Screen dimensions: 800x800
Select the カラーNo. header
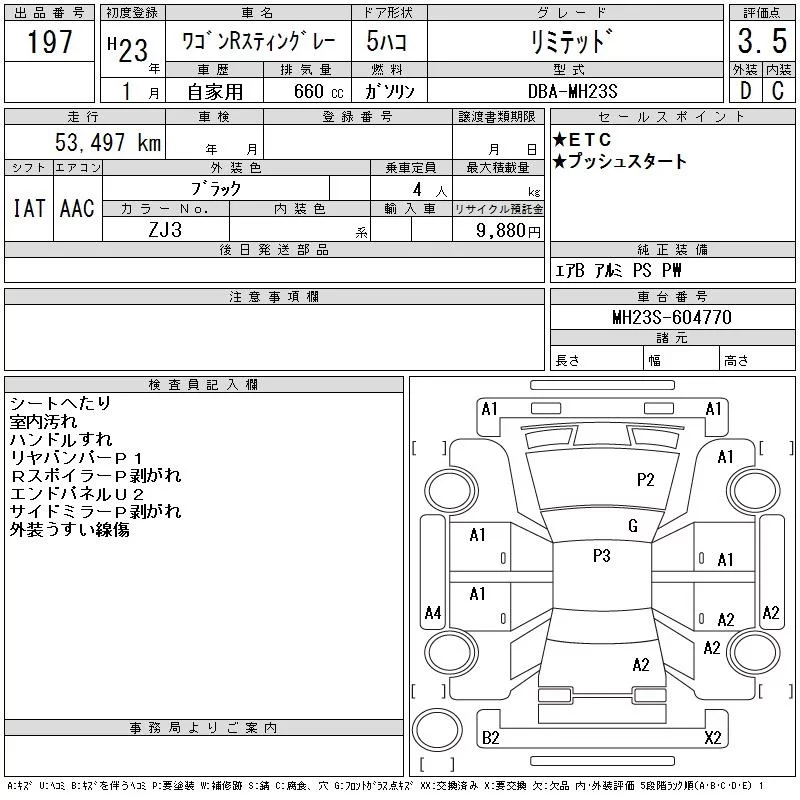coord(165,209)
